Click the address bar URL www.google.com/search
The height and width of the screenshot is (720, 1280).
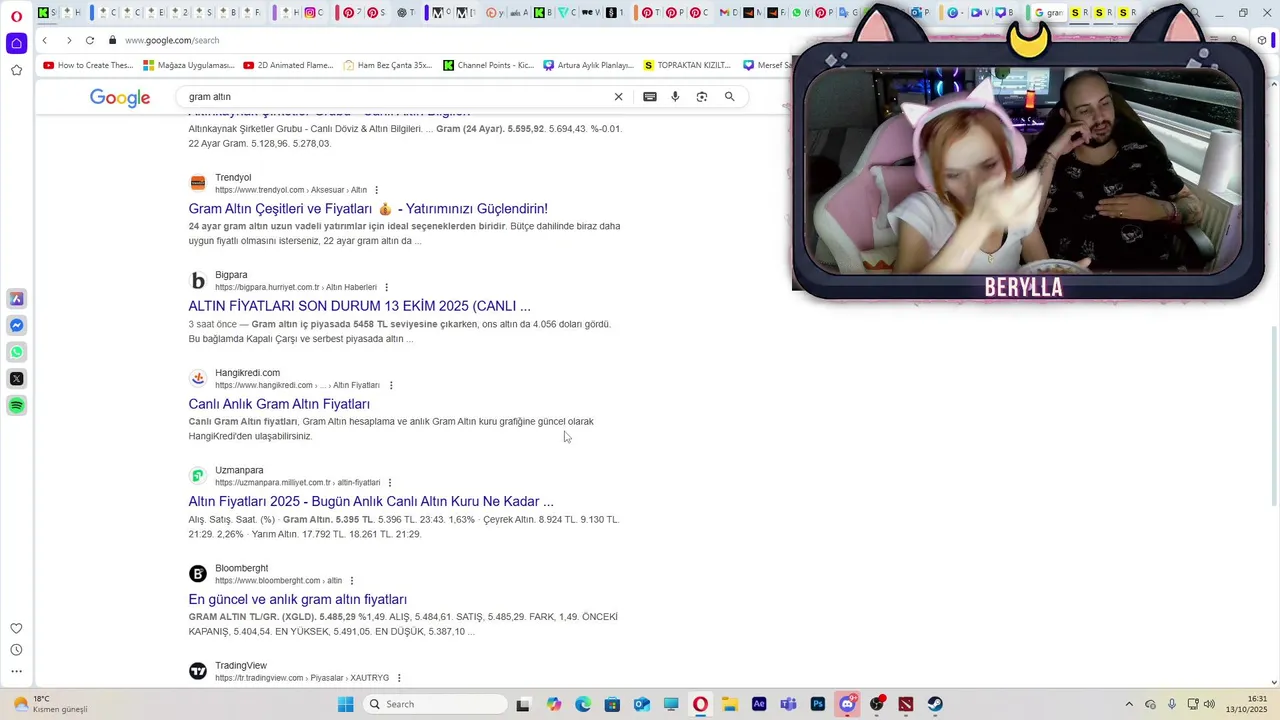click(x=172, y=40)
